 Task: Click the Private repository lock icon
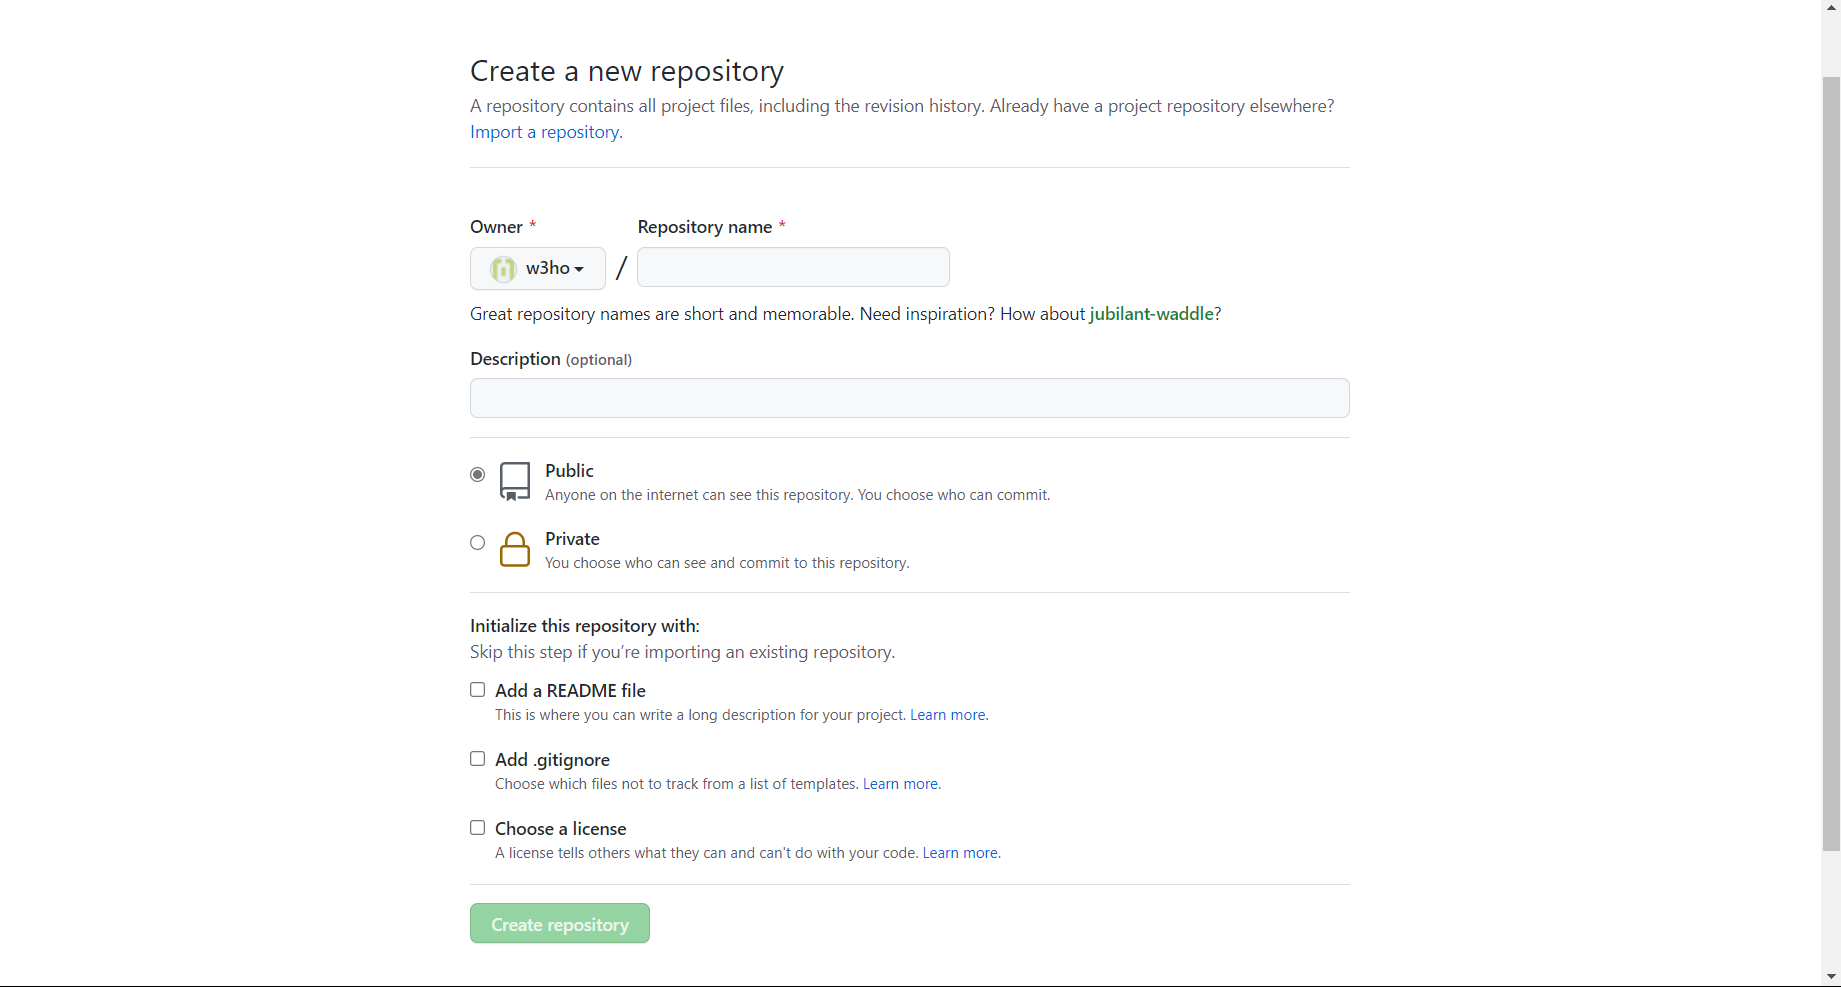pos(515,550)
